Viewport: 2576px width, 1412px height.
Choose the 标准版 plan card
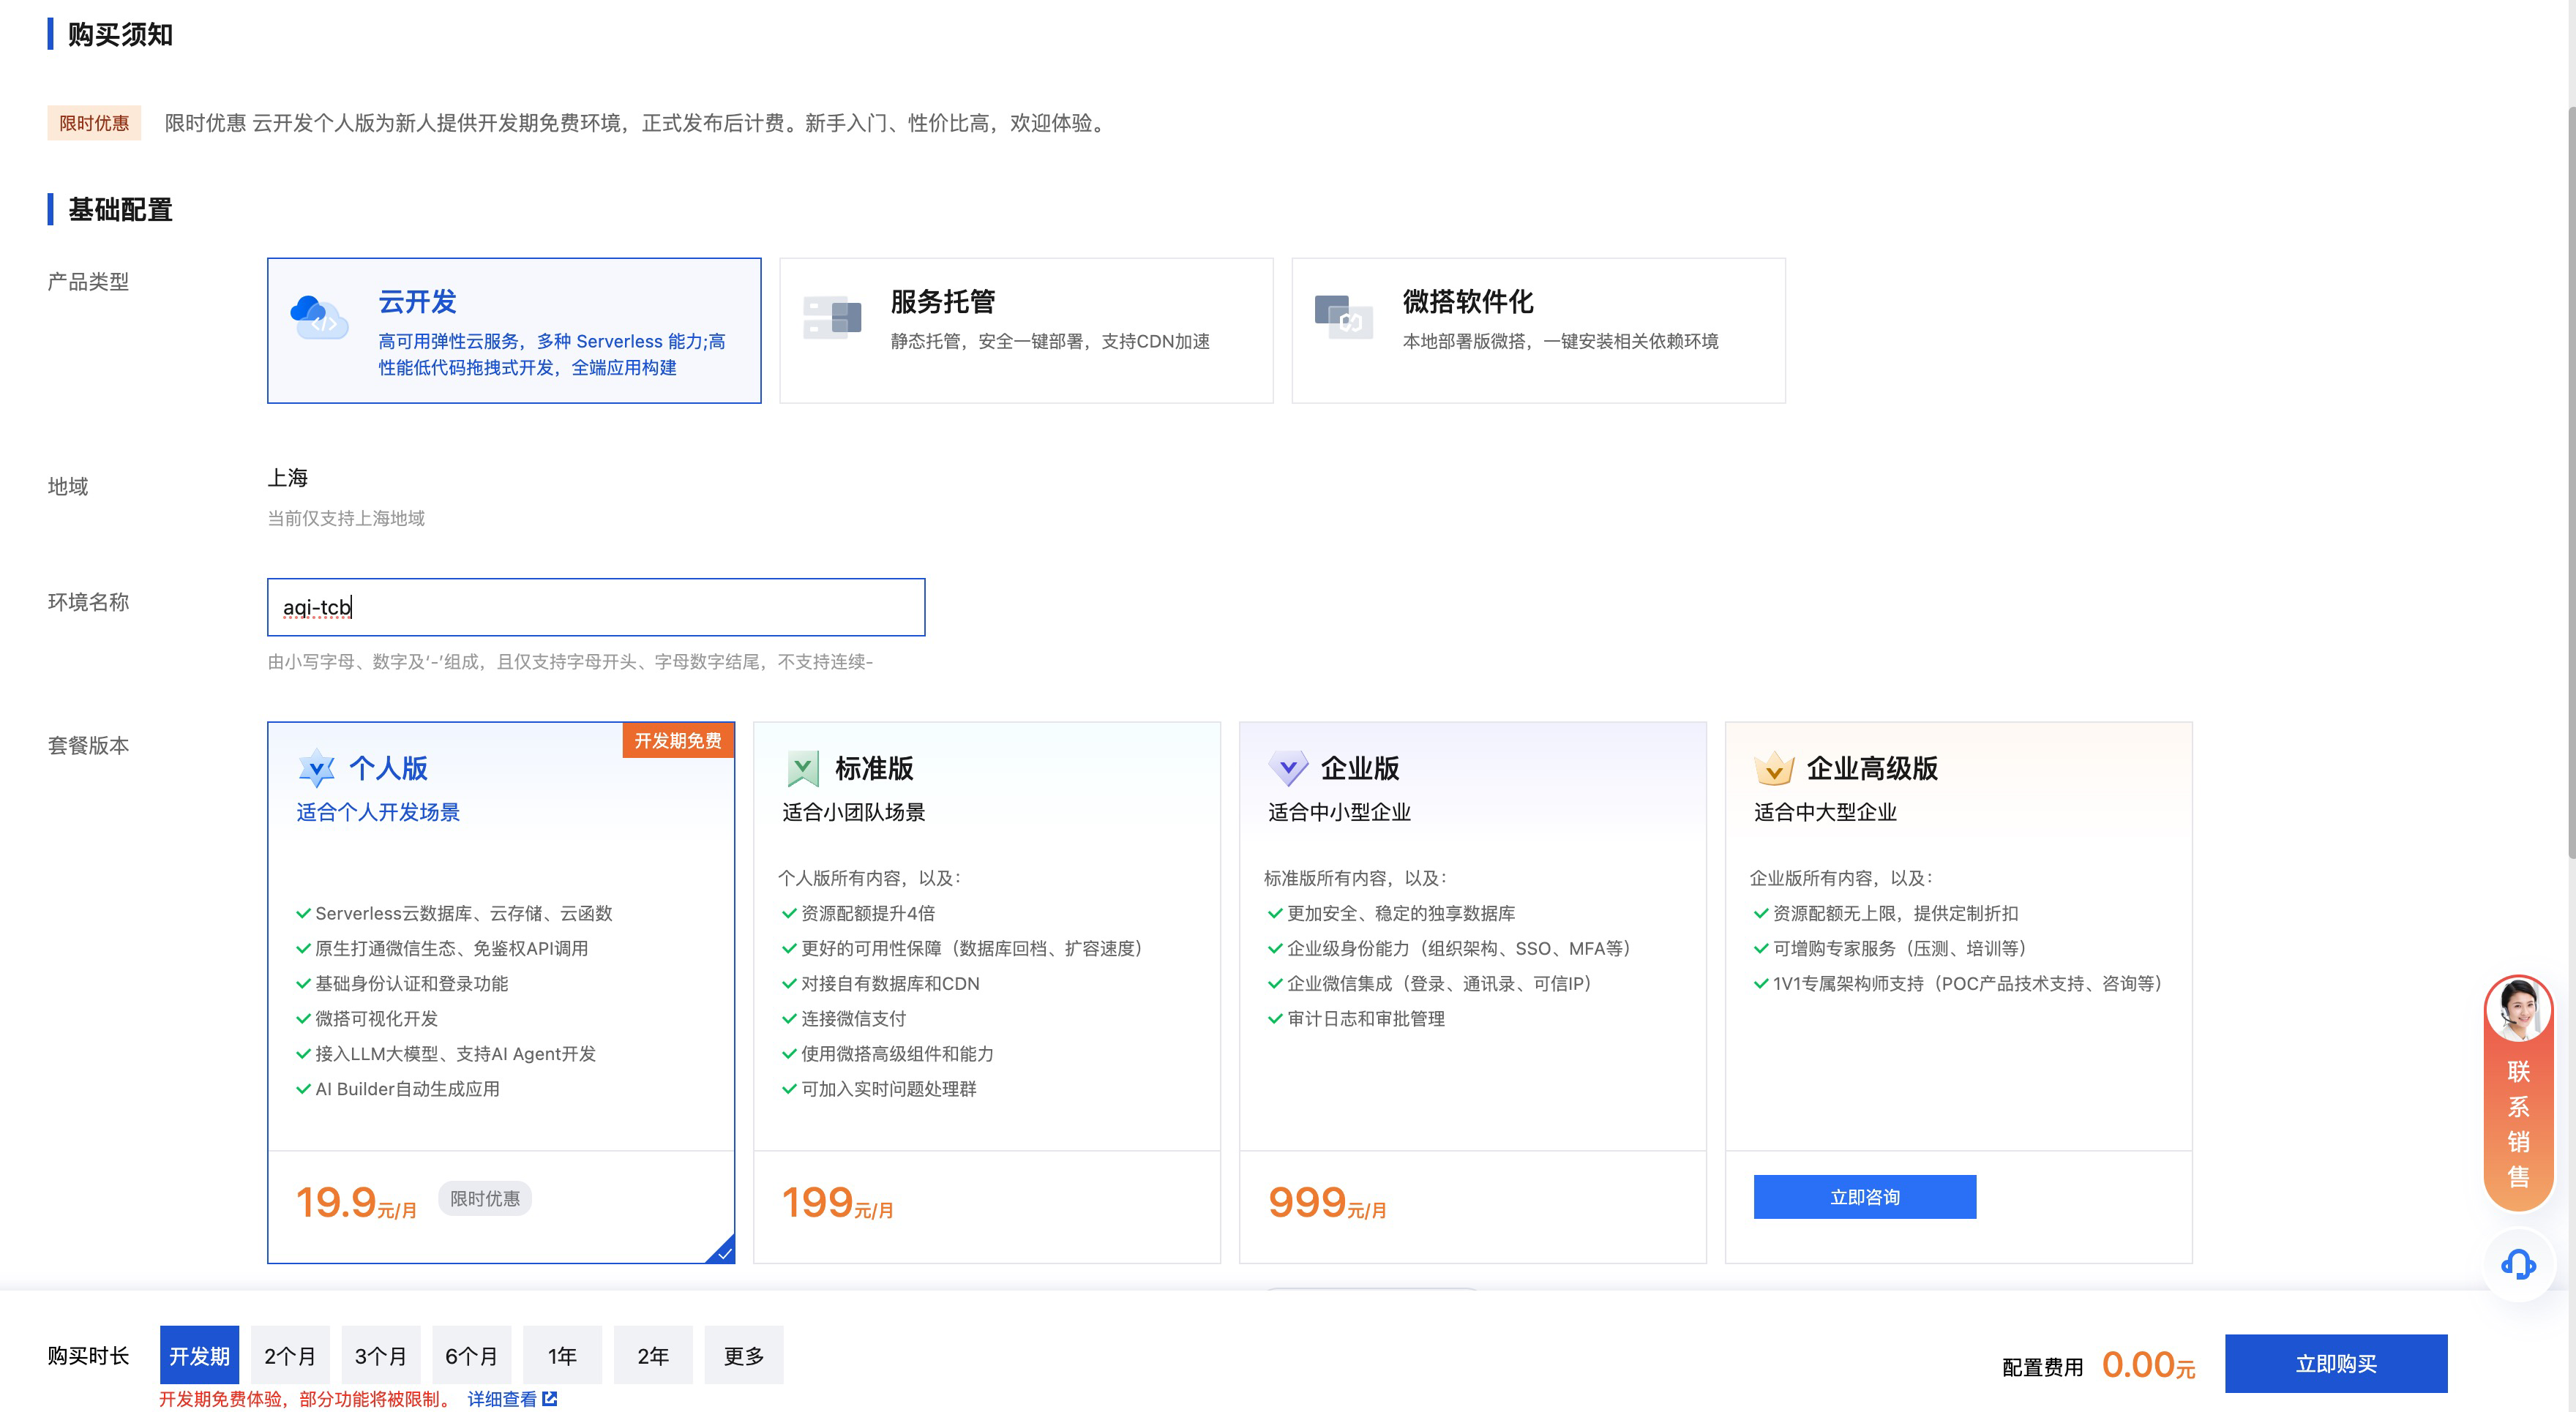(987, 992)
